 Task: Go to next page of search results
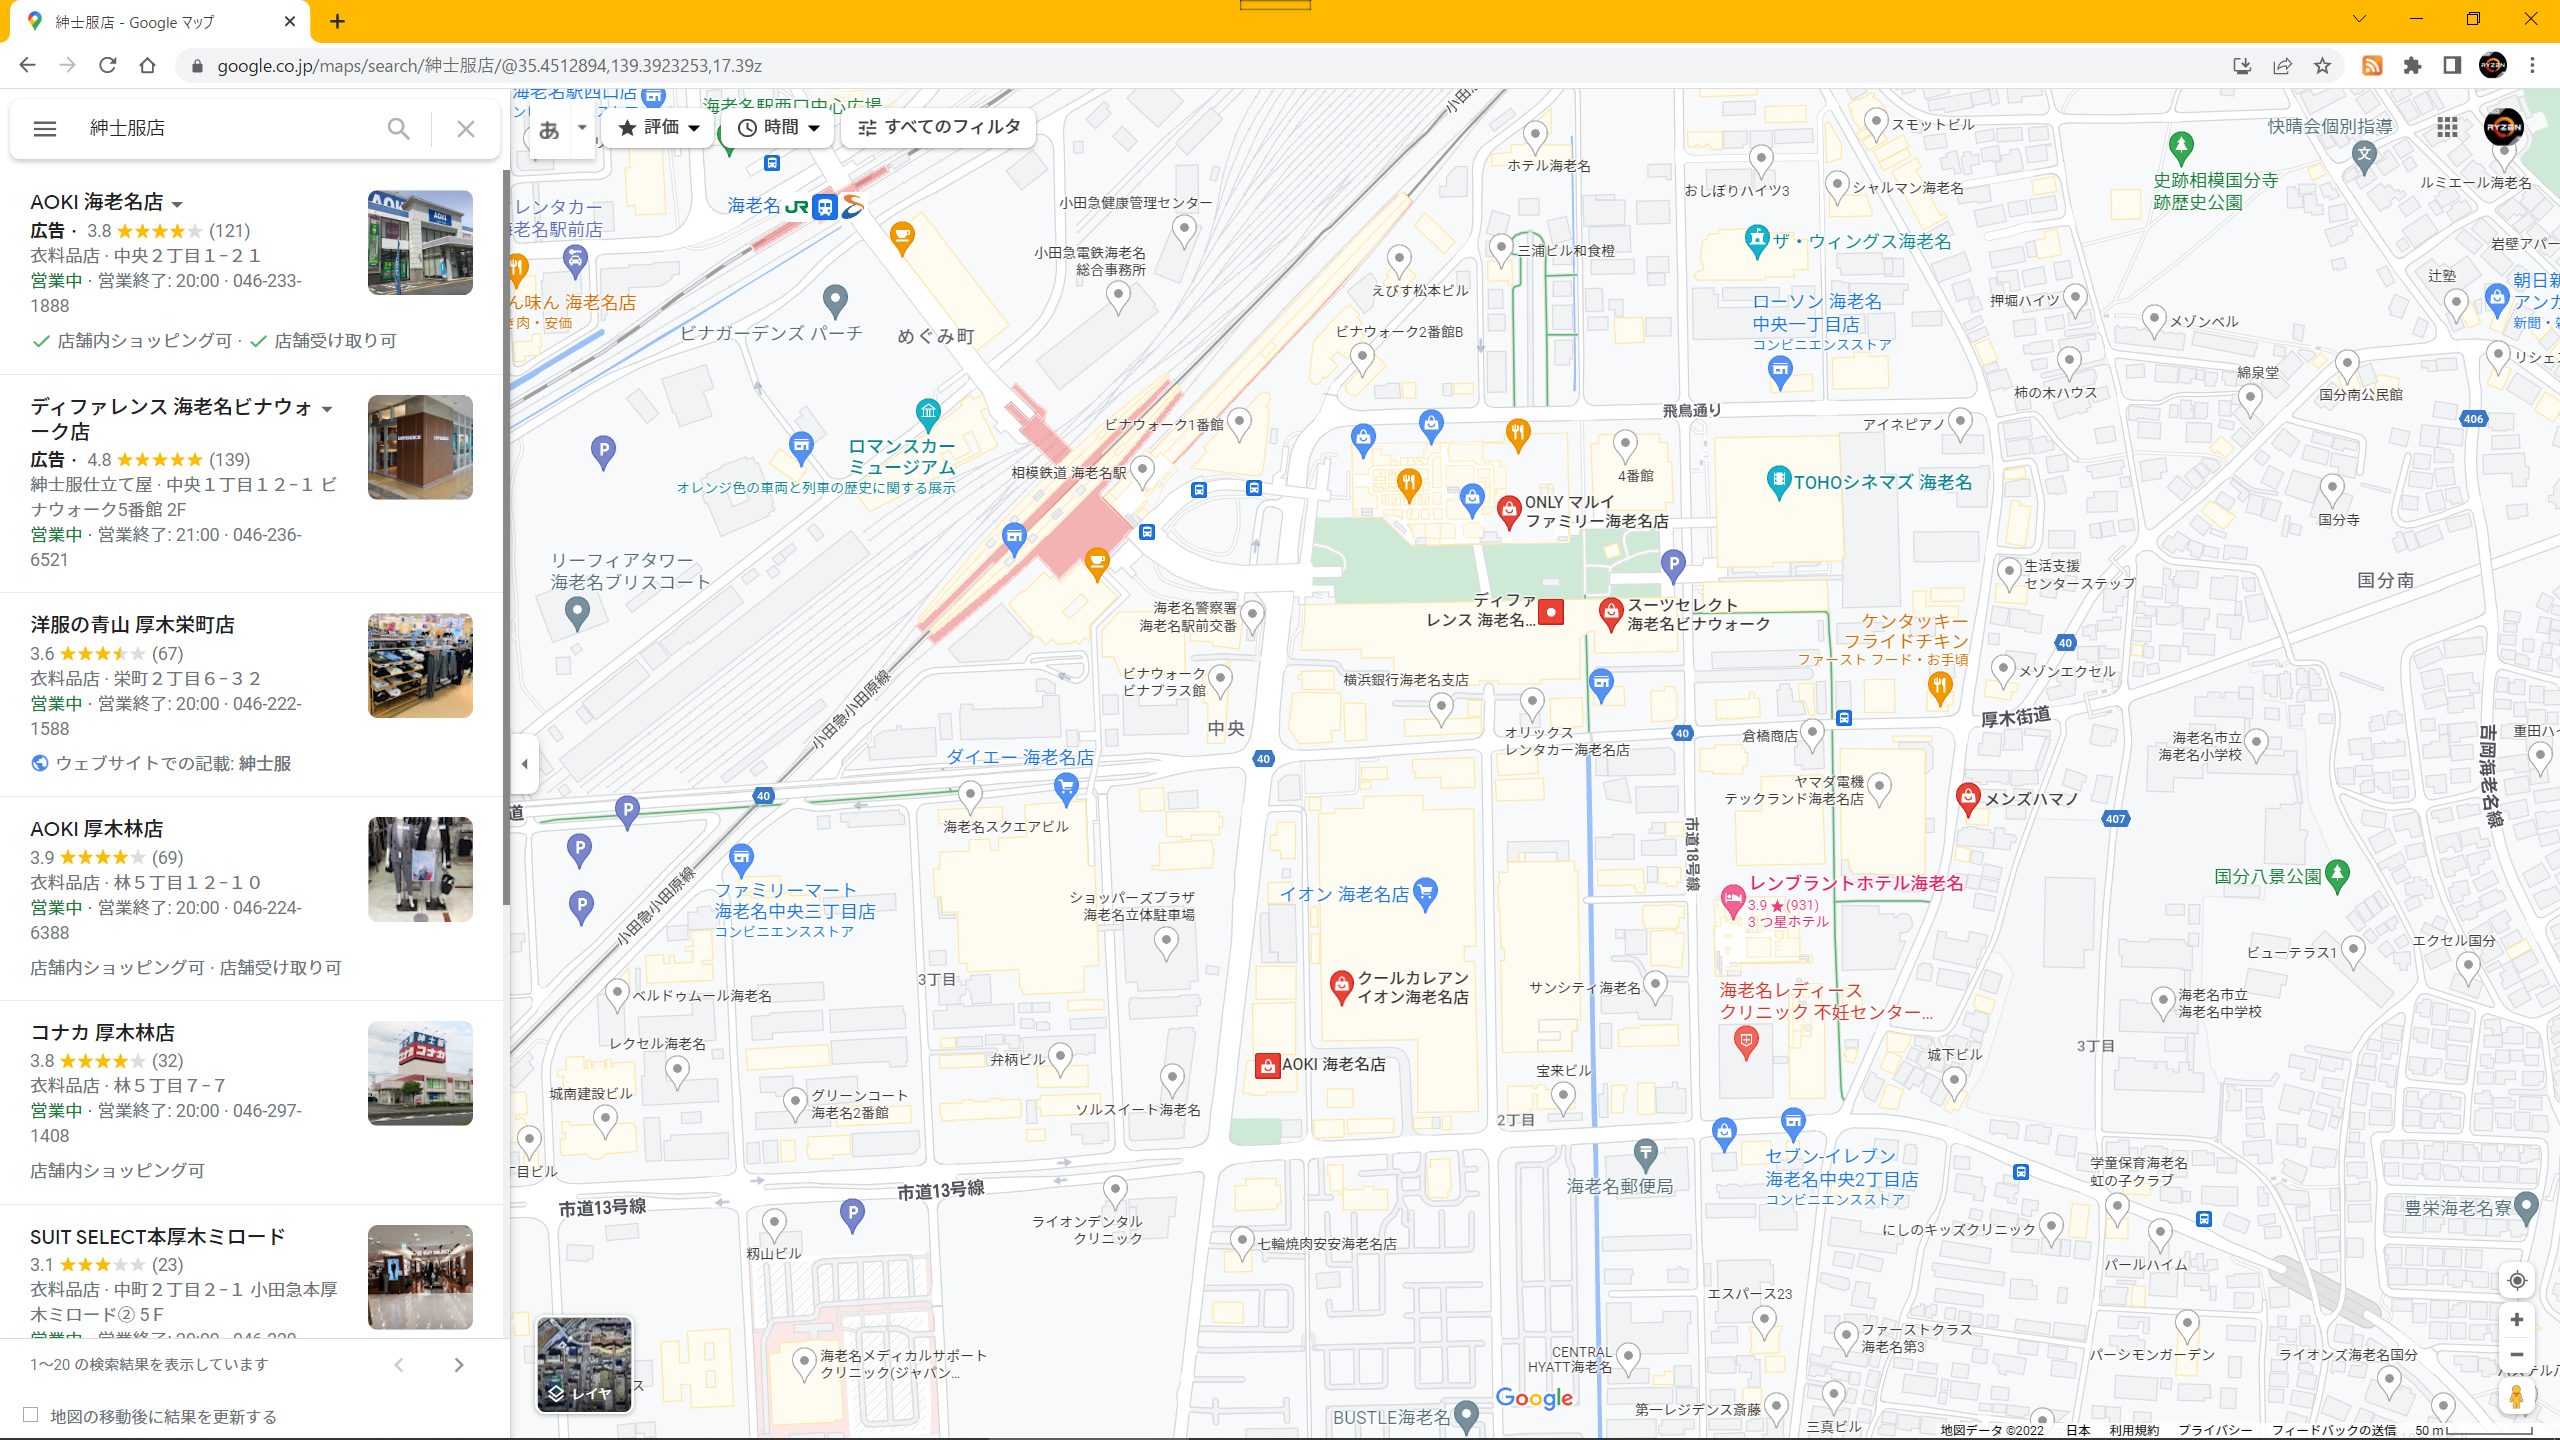459,1365
